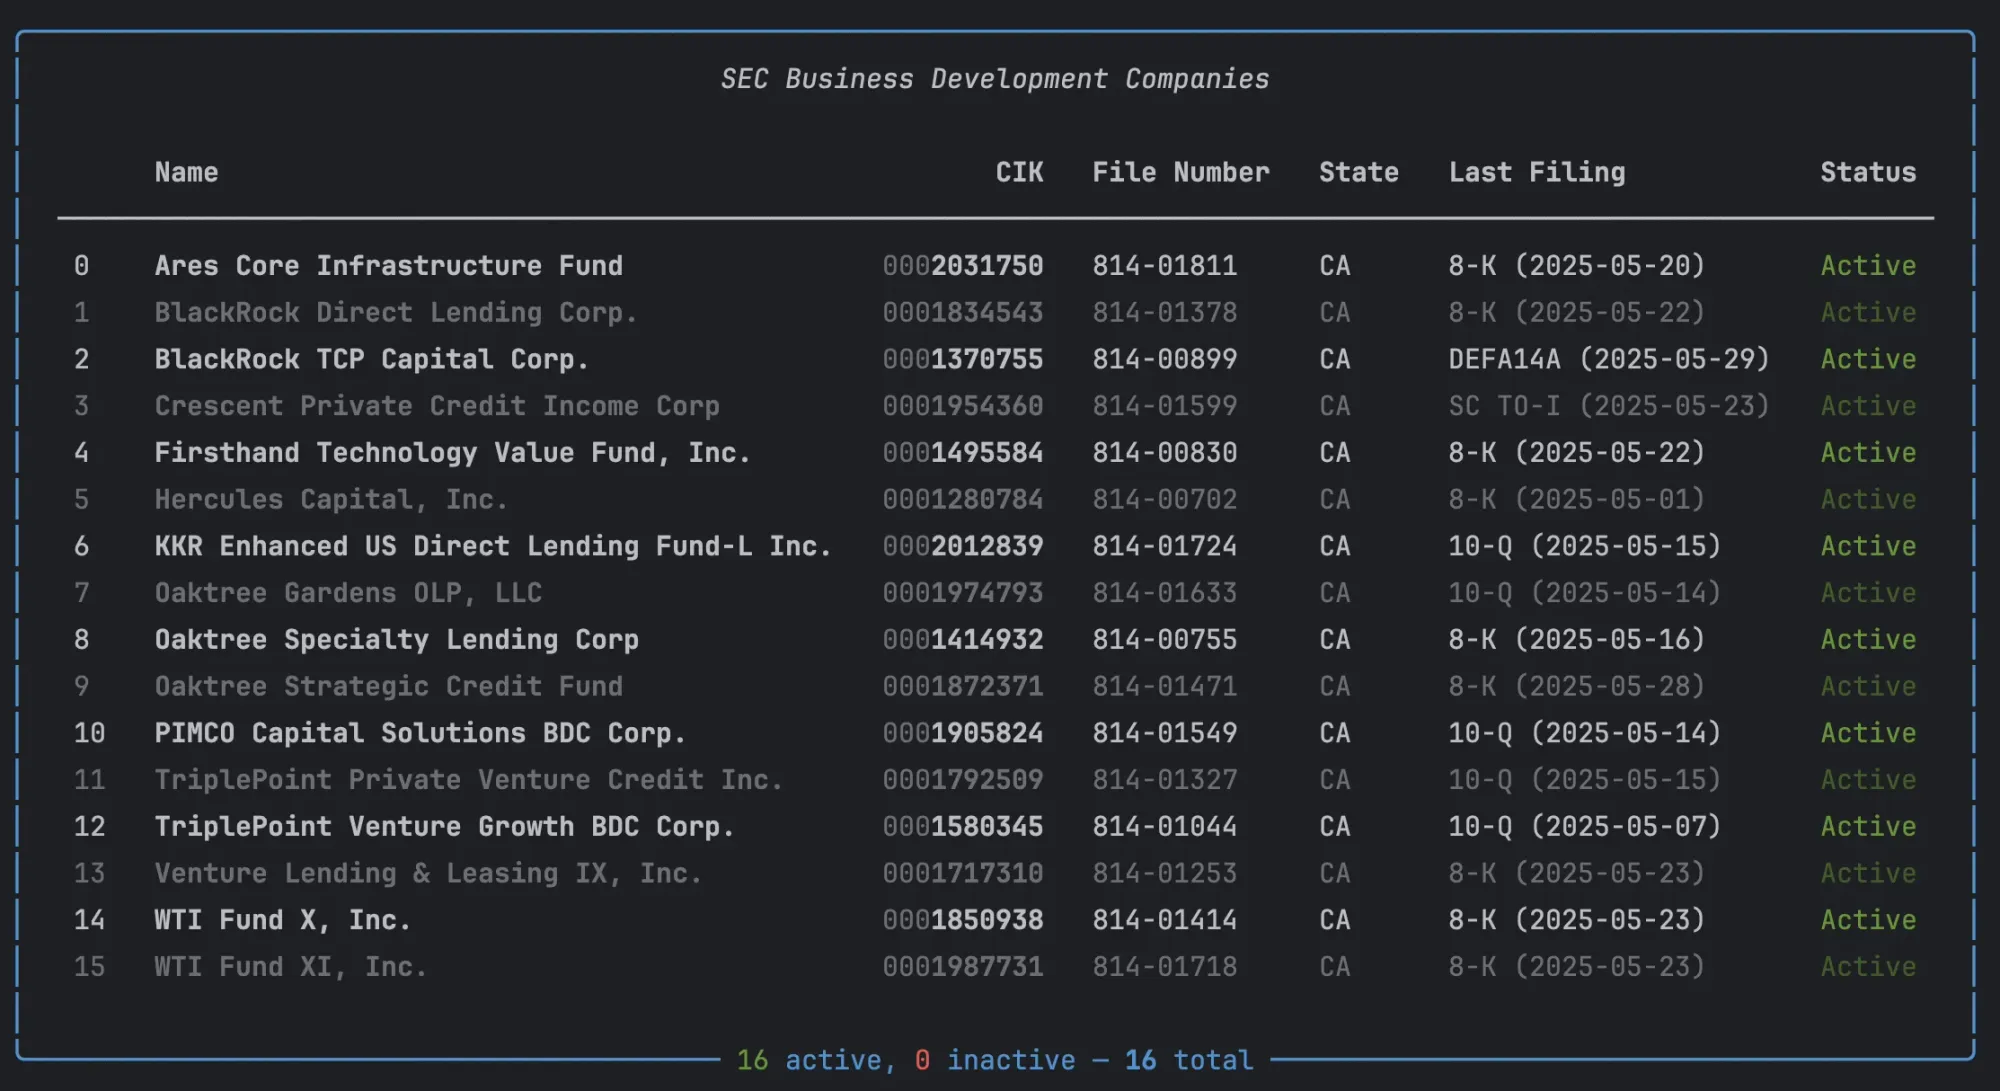The image size is (2000, 1091).
Task: Open the 8-K filing for BlackRock Direct Lending
Action: (x=1577, y=312)
